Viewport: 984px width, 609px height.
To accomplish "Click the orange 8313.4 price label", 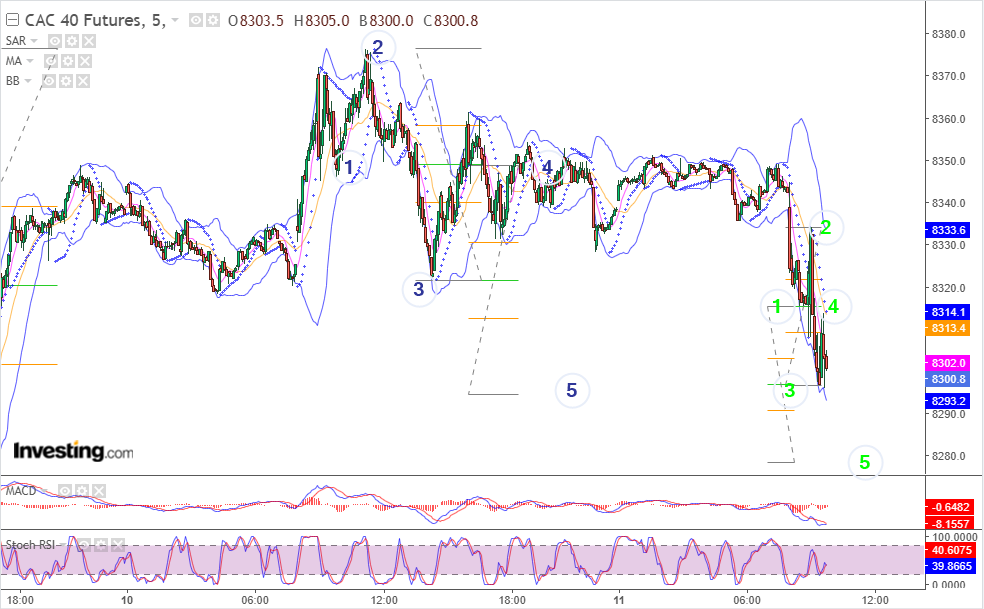I will coord(948,328).
